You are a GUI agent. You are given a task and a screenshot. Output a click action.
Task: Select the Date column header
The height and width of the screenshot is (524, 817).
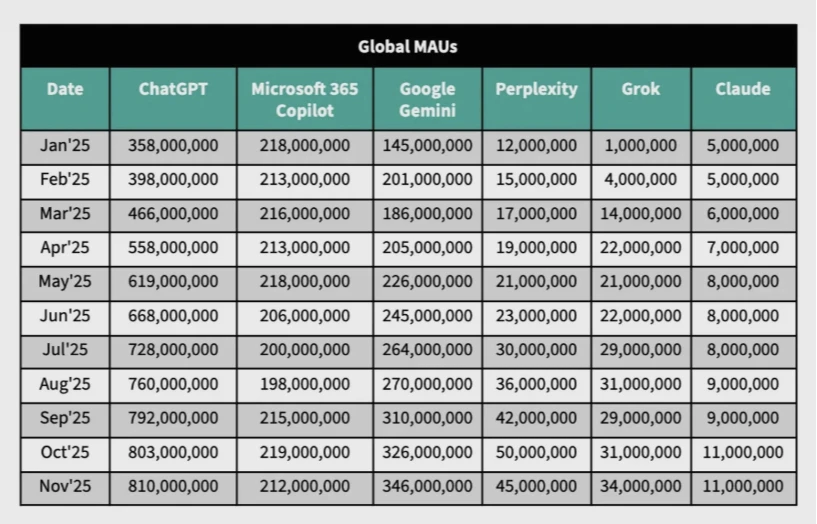click(x=65, y=89)
